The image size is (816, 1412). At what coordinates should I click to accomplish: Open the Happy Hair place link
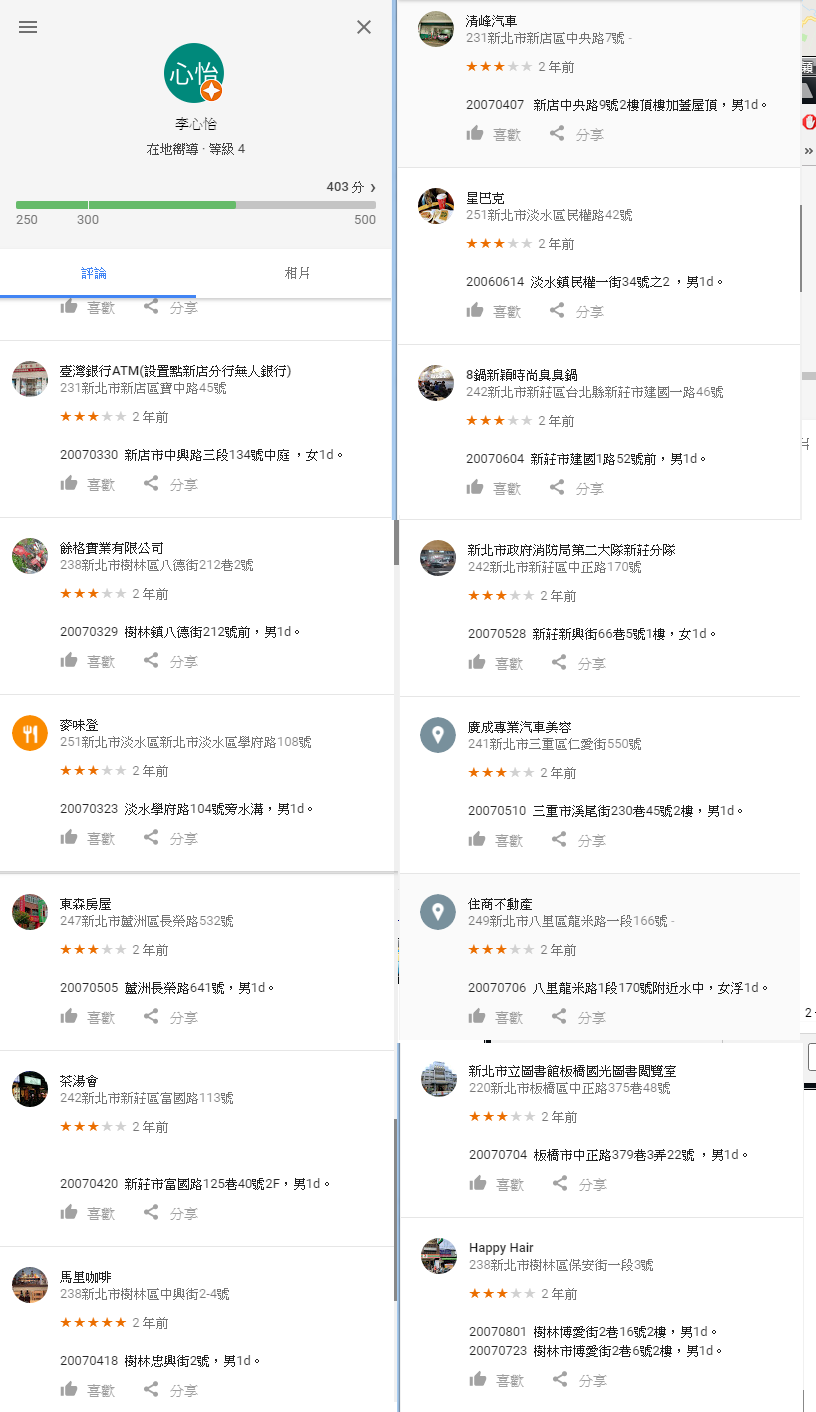click(501, 1248)
